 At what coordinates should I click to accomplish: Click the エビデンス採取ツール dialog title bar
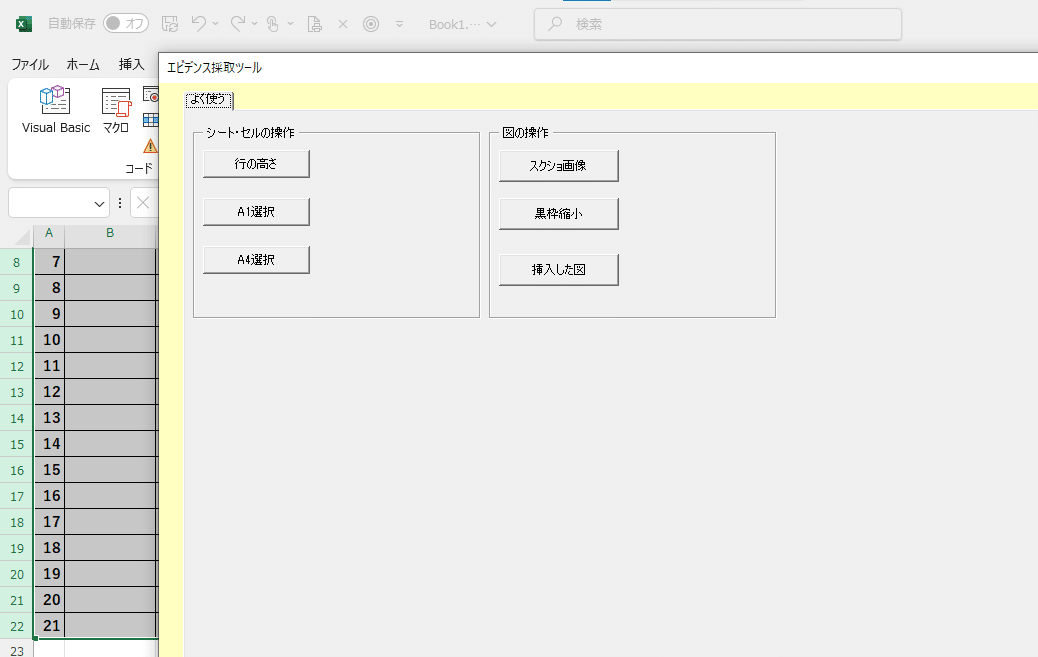[x=598, y=68]
